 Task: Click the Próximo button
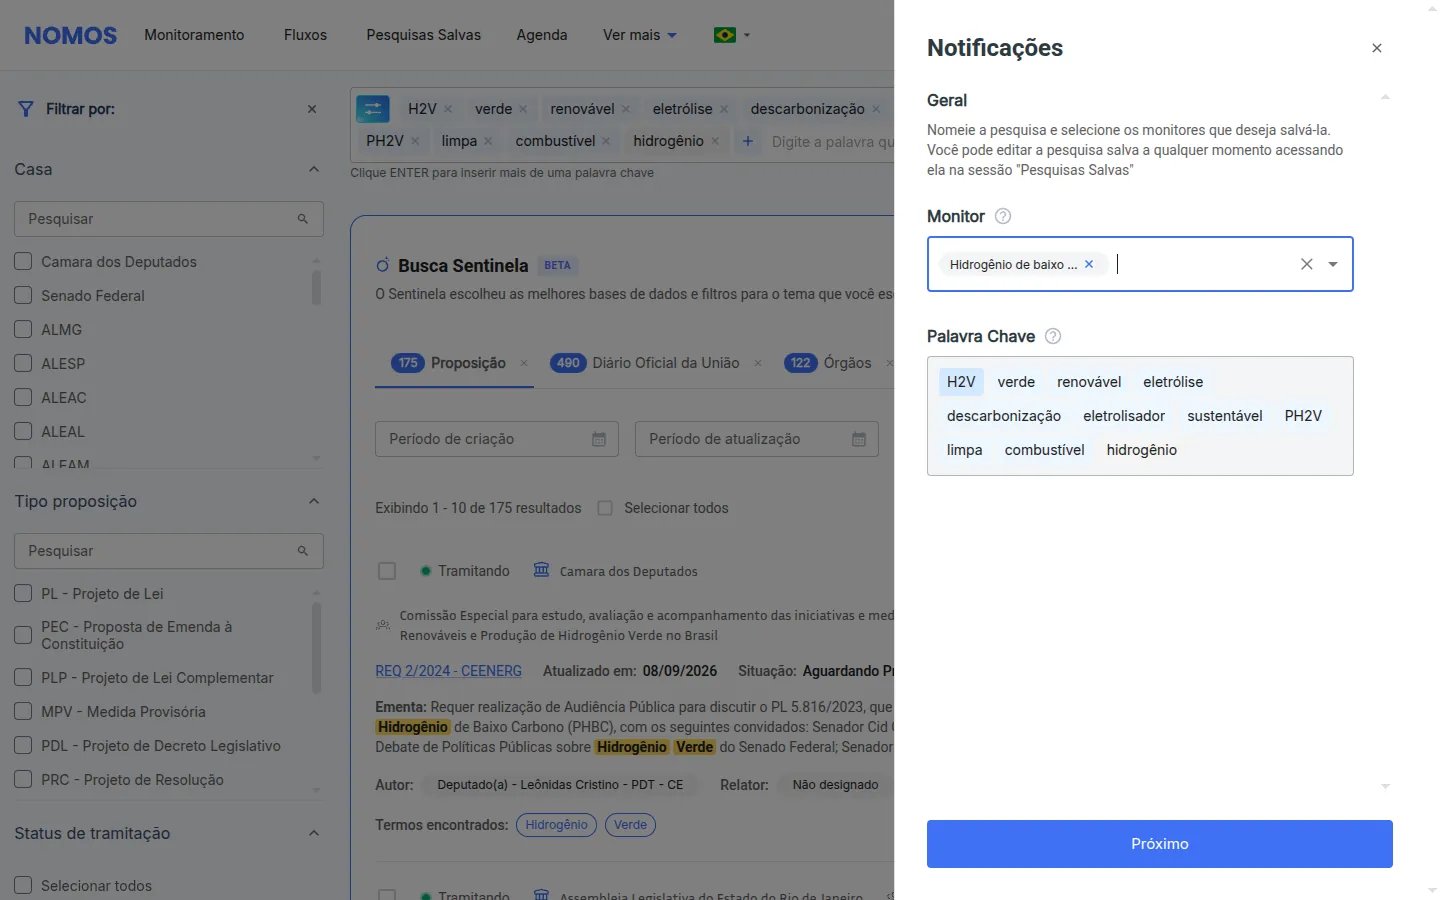click(x=1160, y=844)
